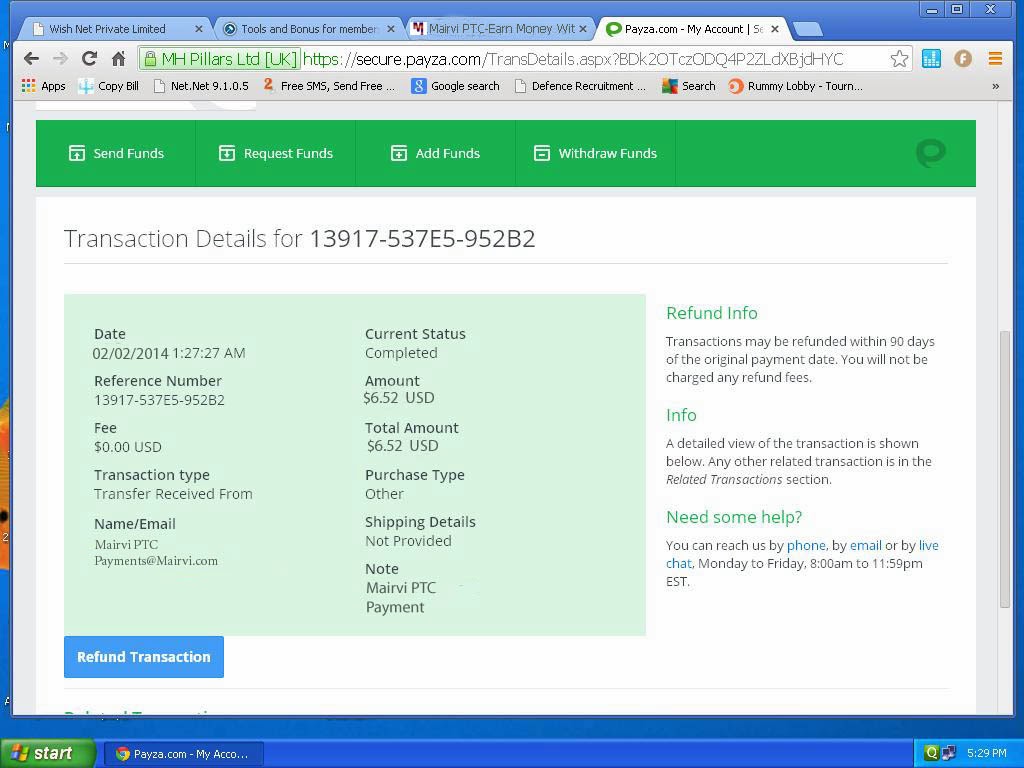Open the Windows start button
The height and width of the screenshot is (768, 1024).
[47, 753]
